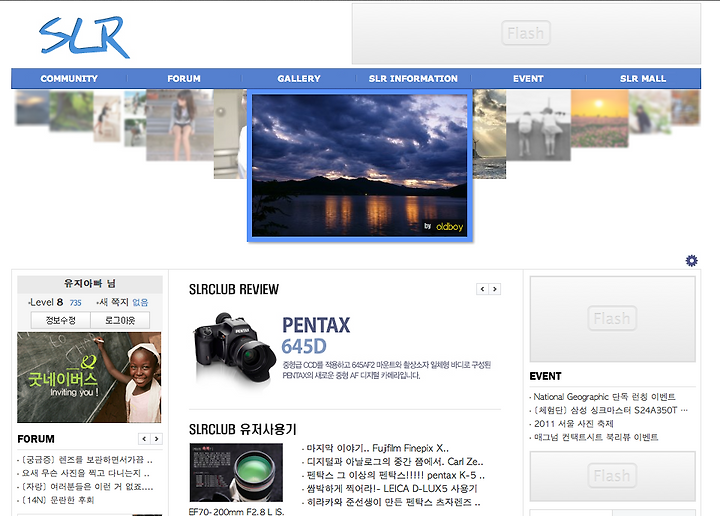
Task: Click the 로그아웃 button
Action: (x=120, y=320)
